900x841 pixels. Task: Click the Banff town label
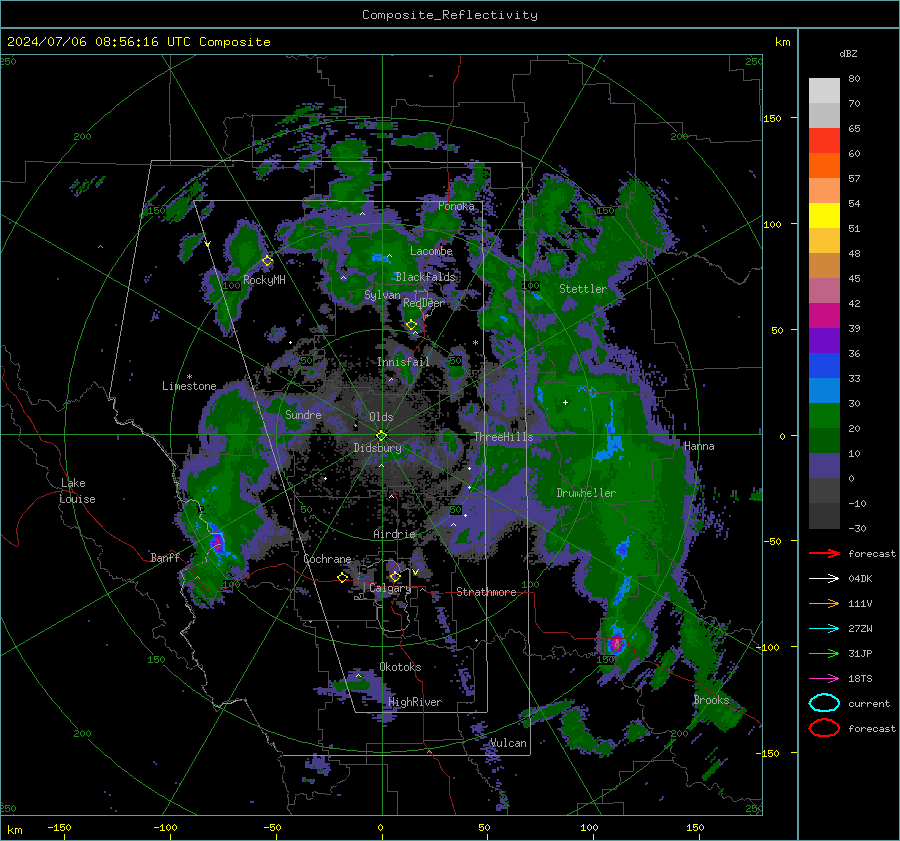[165, 558]
